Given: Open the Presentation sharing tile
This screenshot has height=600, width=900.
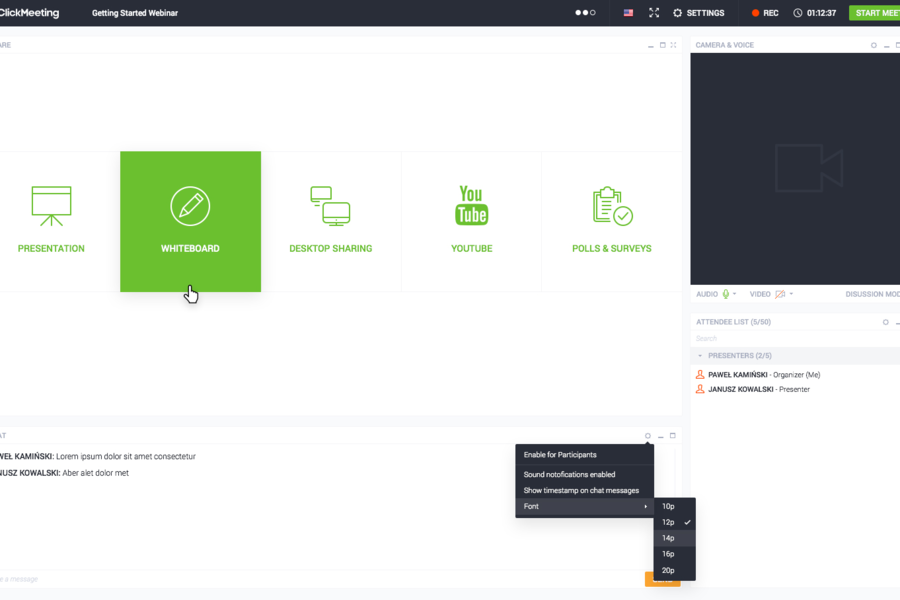Looking at the screenshot, I should coord(51,221).
